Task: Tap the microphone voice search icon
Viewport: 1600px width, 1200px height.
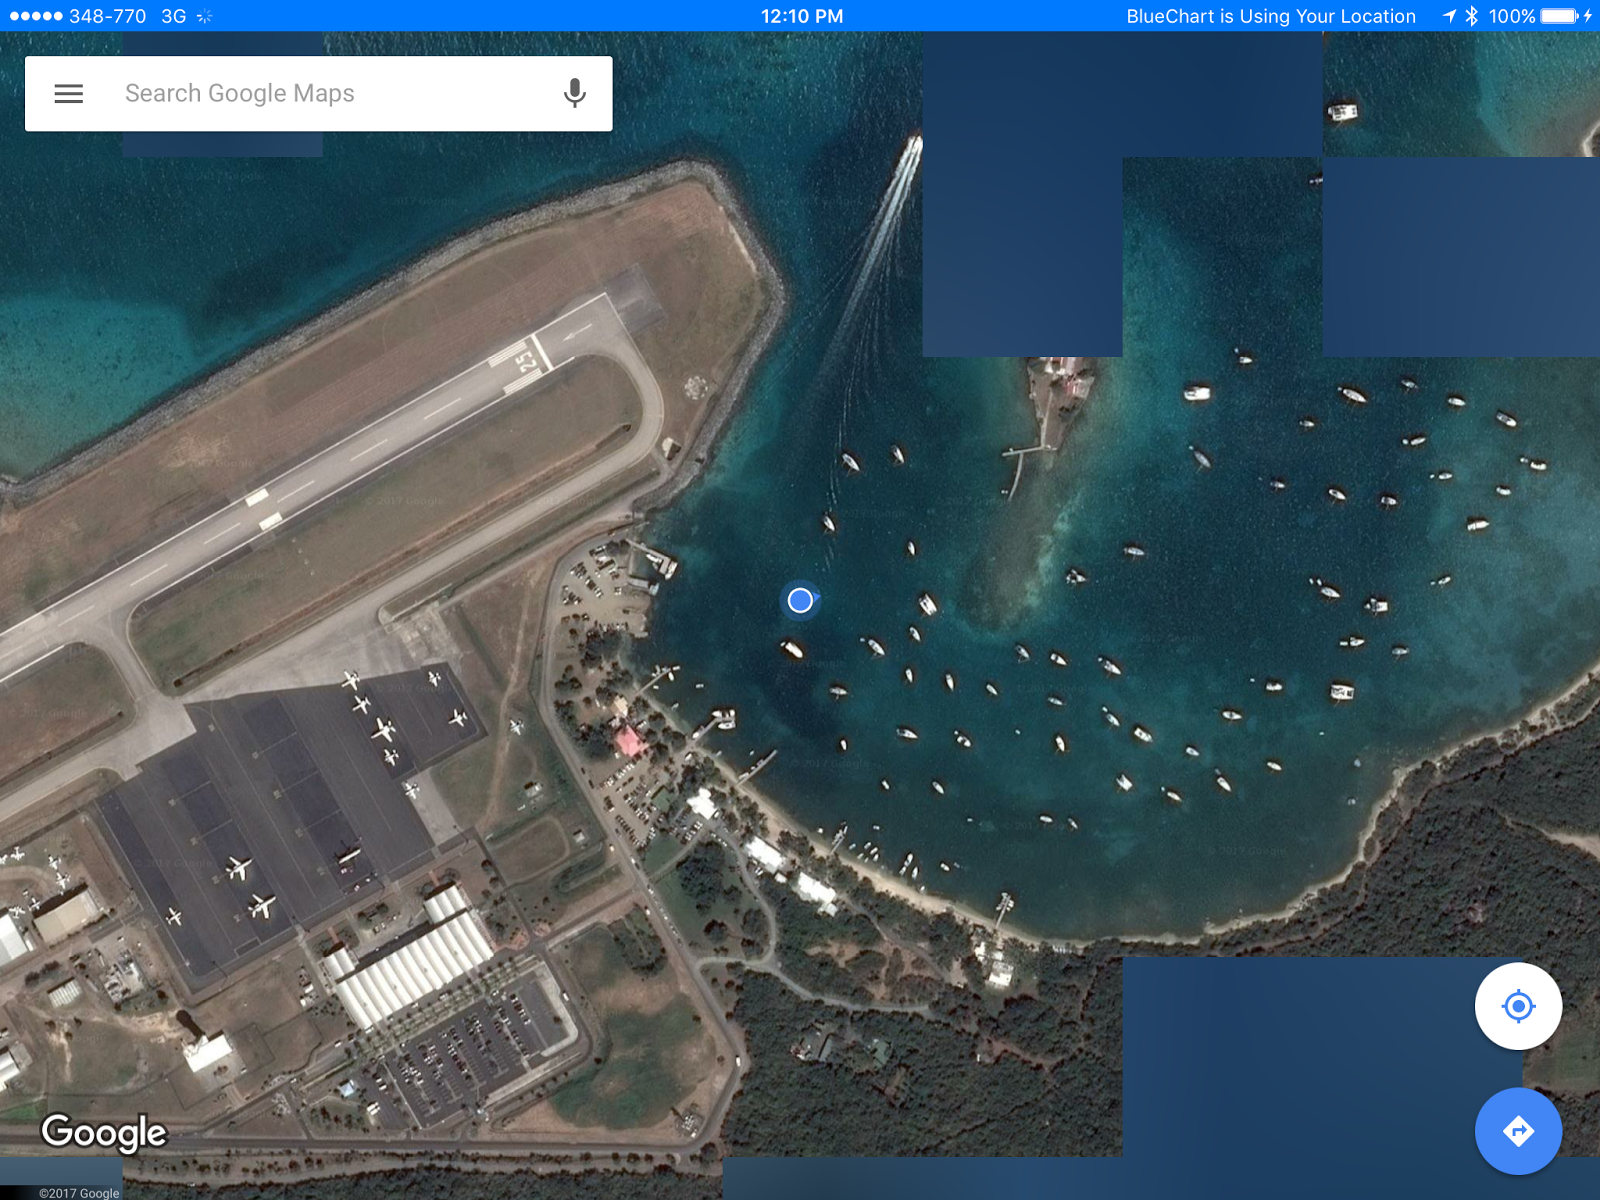Action: (x=574, y=93)
